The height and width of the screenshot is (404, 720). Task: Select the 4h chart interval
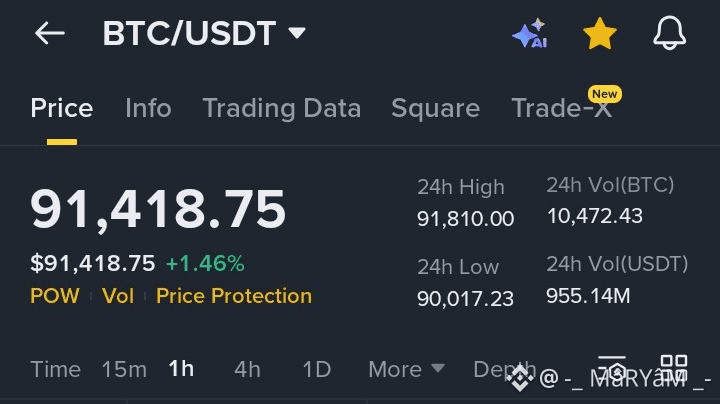247,369
